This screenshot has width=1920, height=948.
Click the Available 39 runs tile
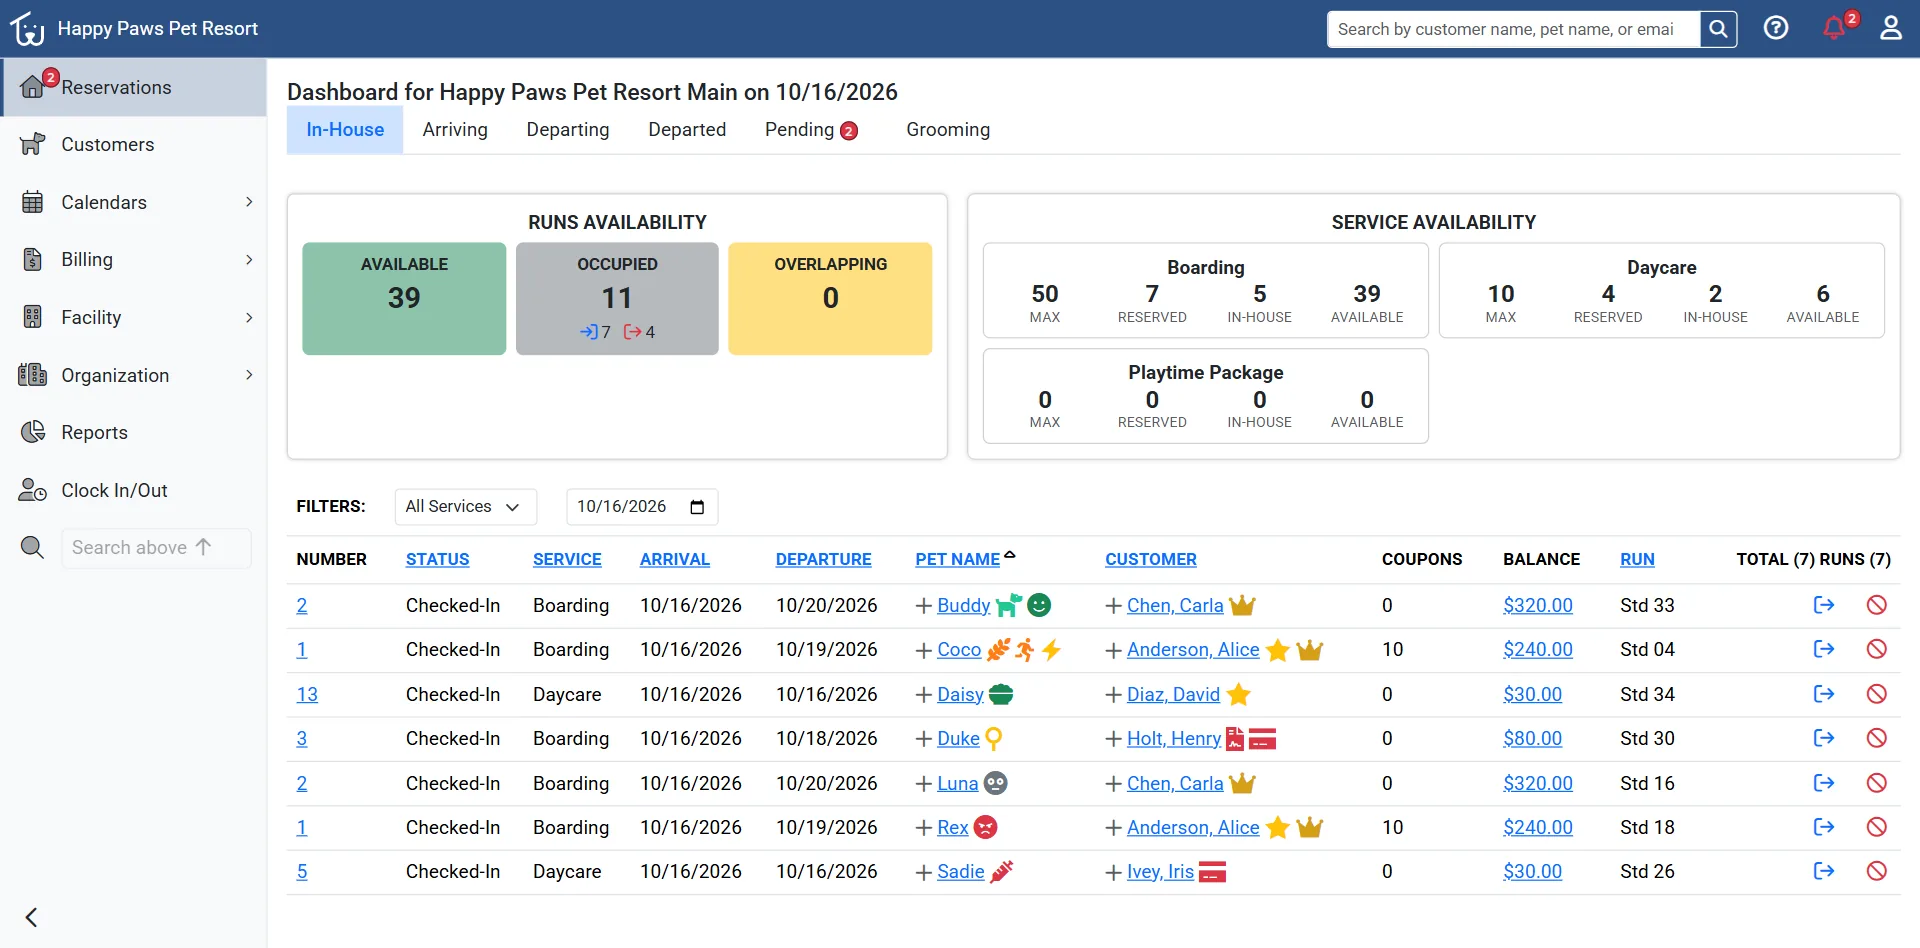[404, 298]
